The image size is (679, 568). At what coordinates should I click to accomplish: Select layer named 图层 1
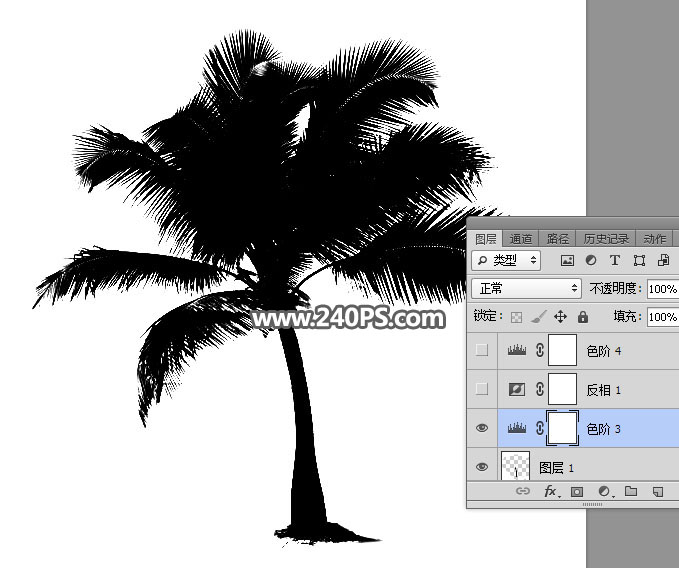pos(556,468)
